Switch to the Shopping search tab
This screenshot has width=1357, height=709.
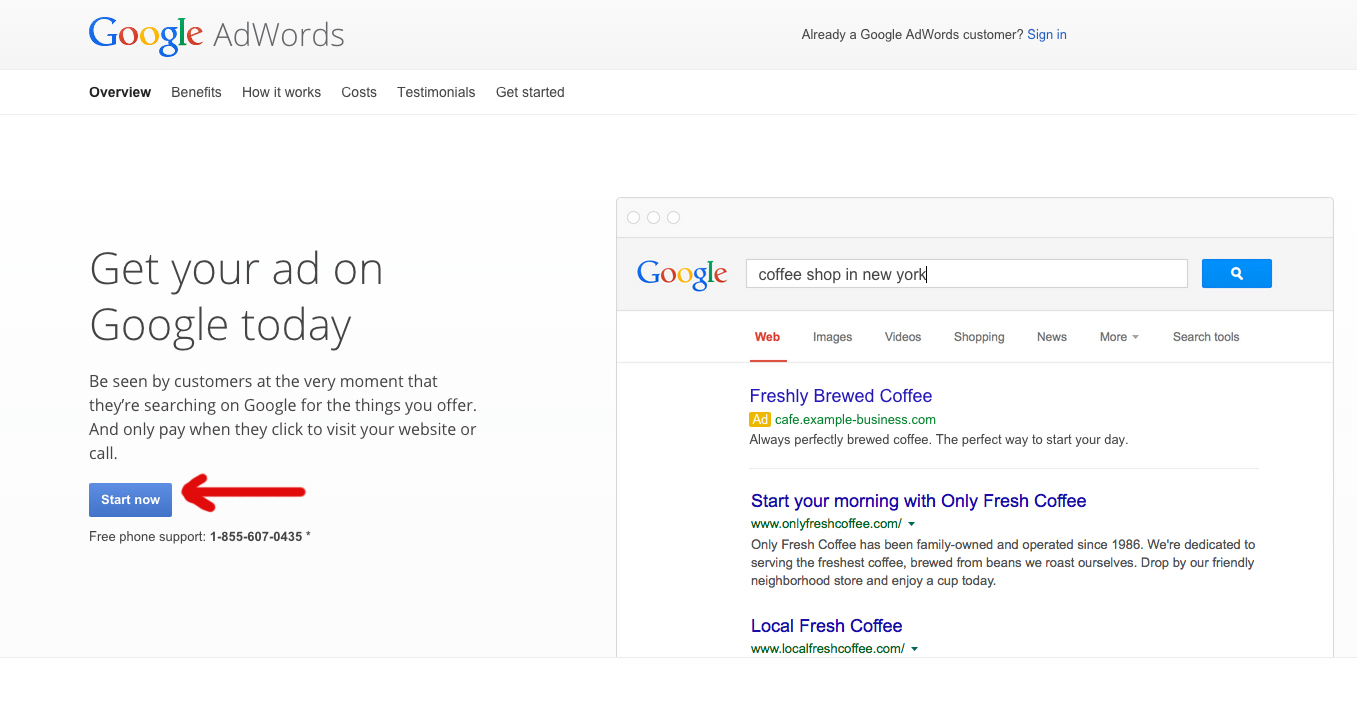coord(978,337)
